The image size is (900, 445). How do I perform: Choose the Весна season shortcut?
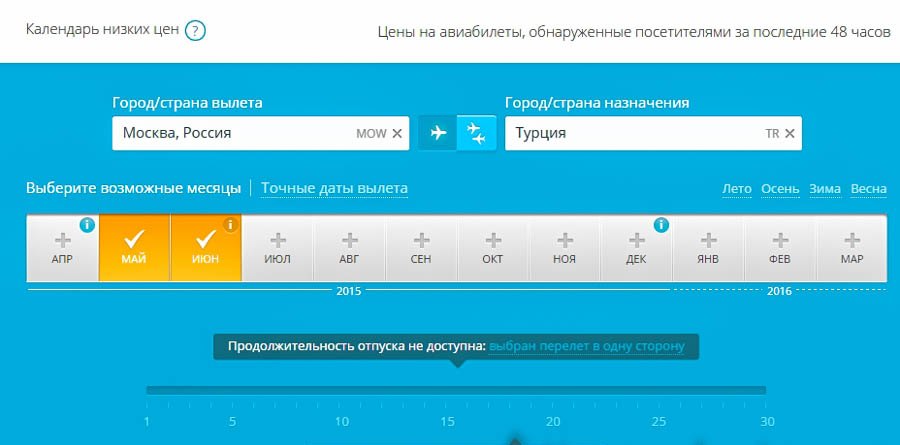pyautogui.click(x=868, y=189)
